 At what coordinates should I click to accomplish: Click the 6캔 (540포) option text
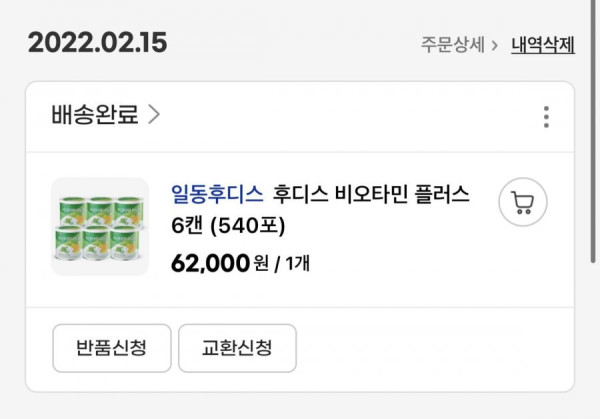point(228,225)
